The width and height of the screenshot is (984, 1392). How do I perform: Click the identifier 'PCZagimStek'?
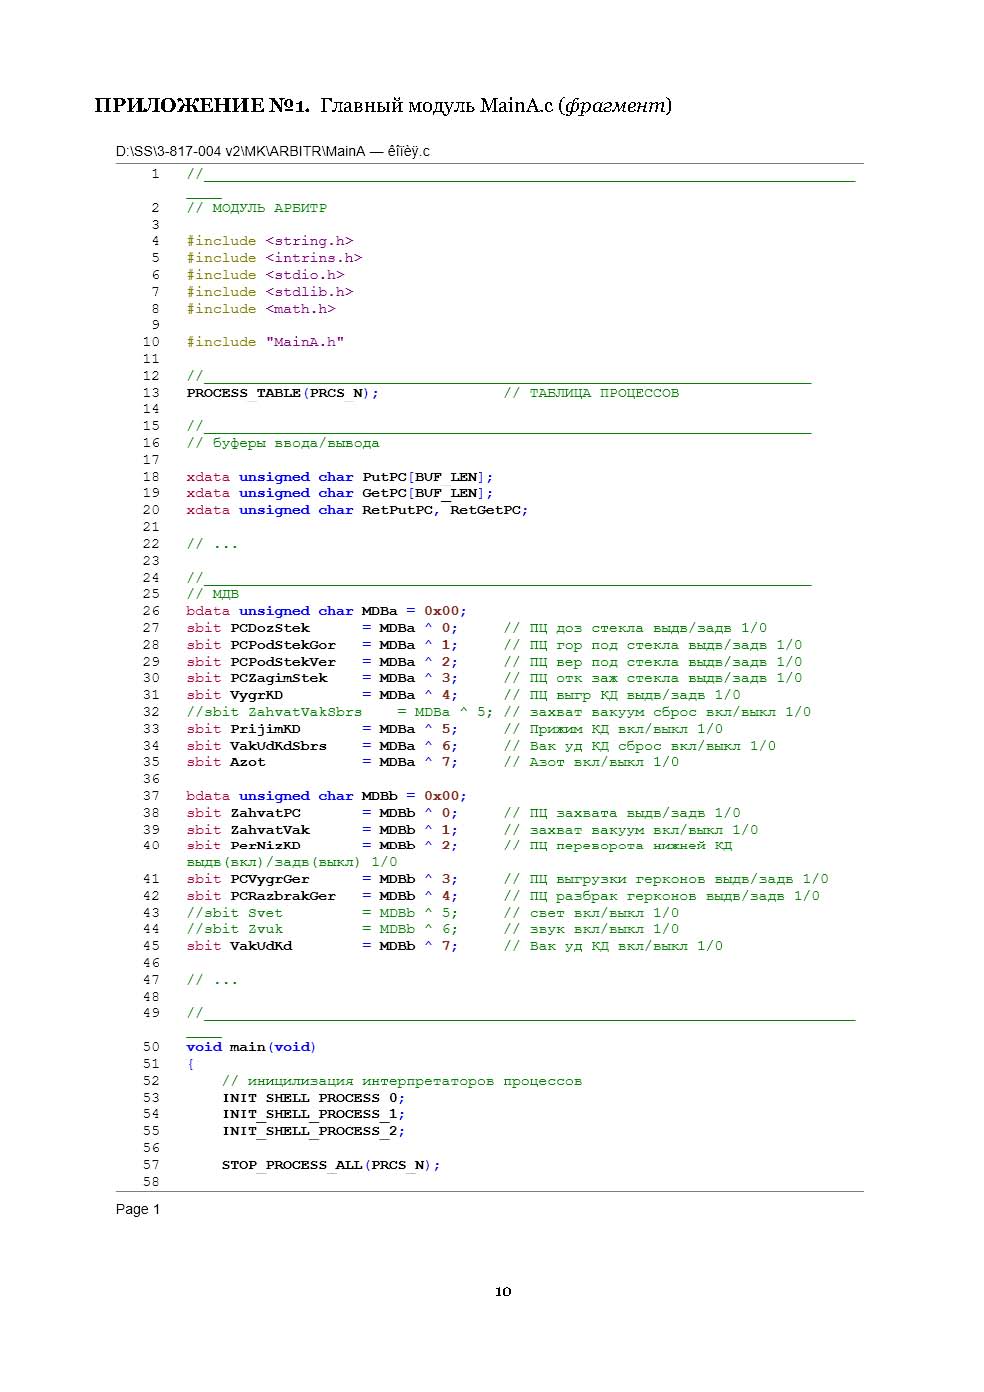279,678
